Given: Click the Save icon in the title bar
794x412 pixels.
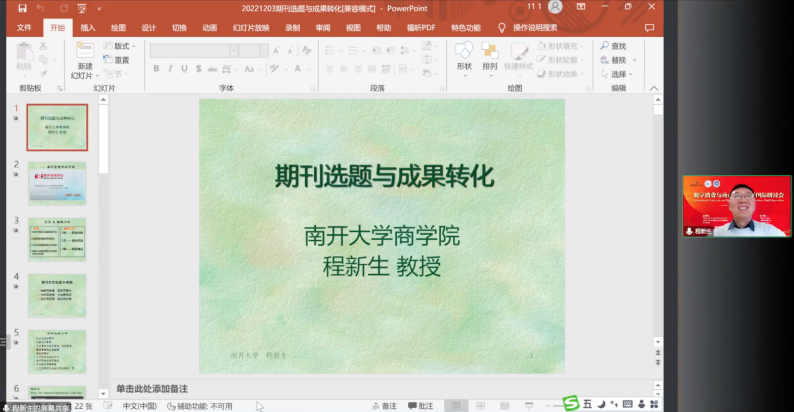Looking at the screenshot, I should (x=23, y=8).
